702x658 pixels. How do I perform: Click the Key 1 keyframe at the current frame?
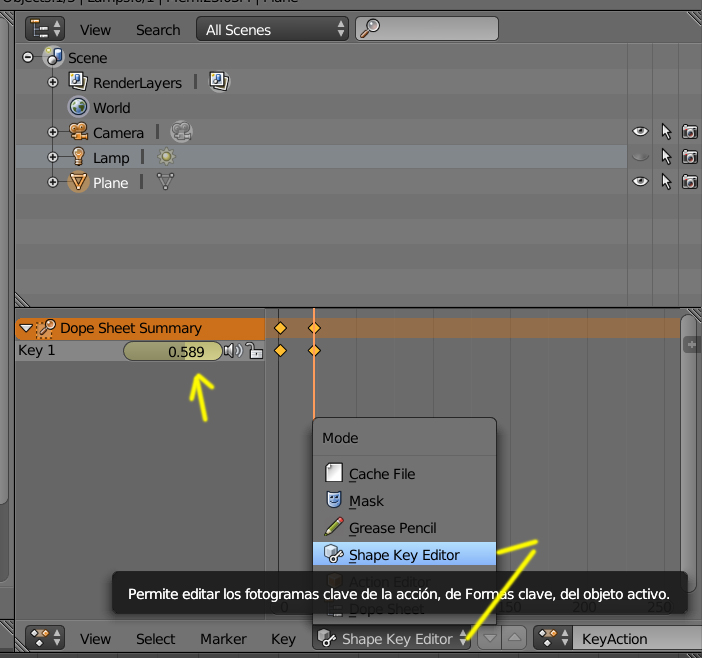[x=314, y=350]
